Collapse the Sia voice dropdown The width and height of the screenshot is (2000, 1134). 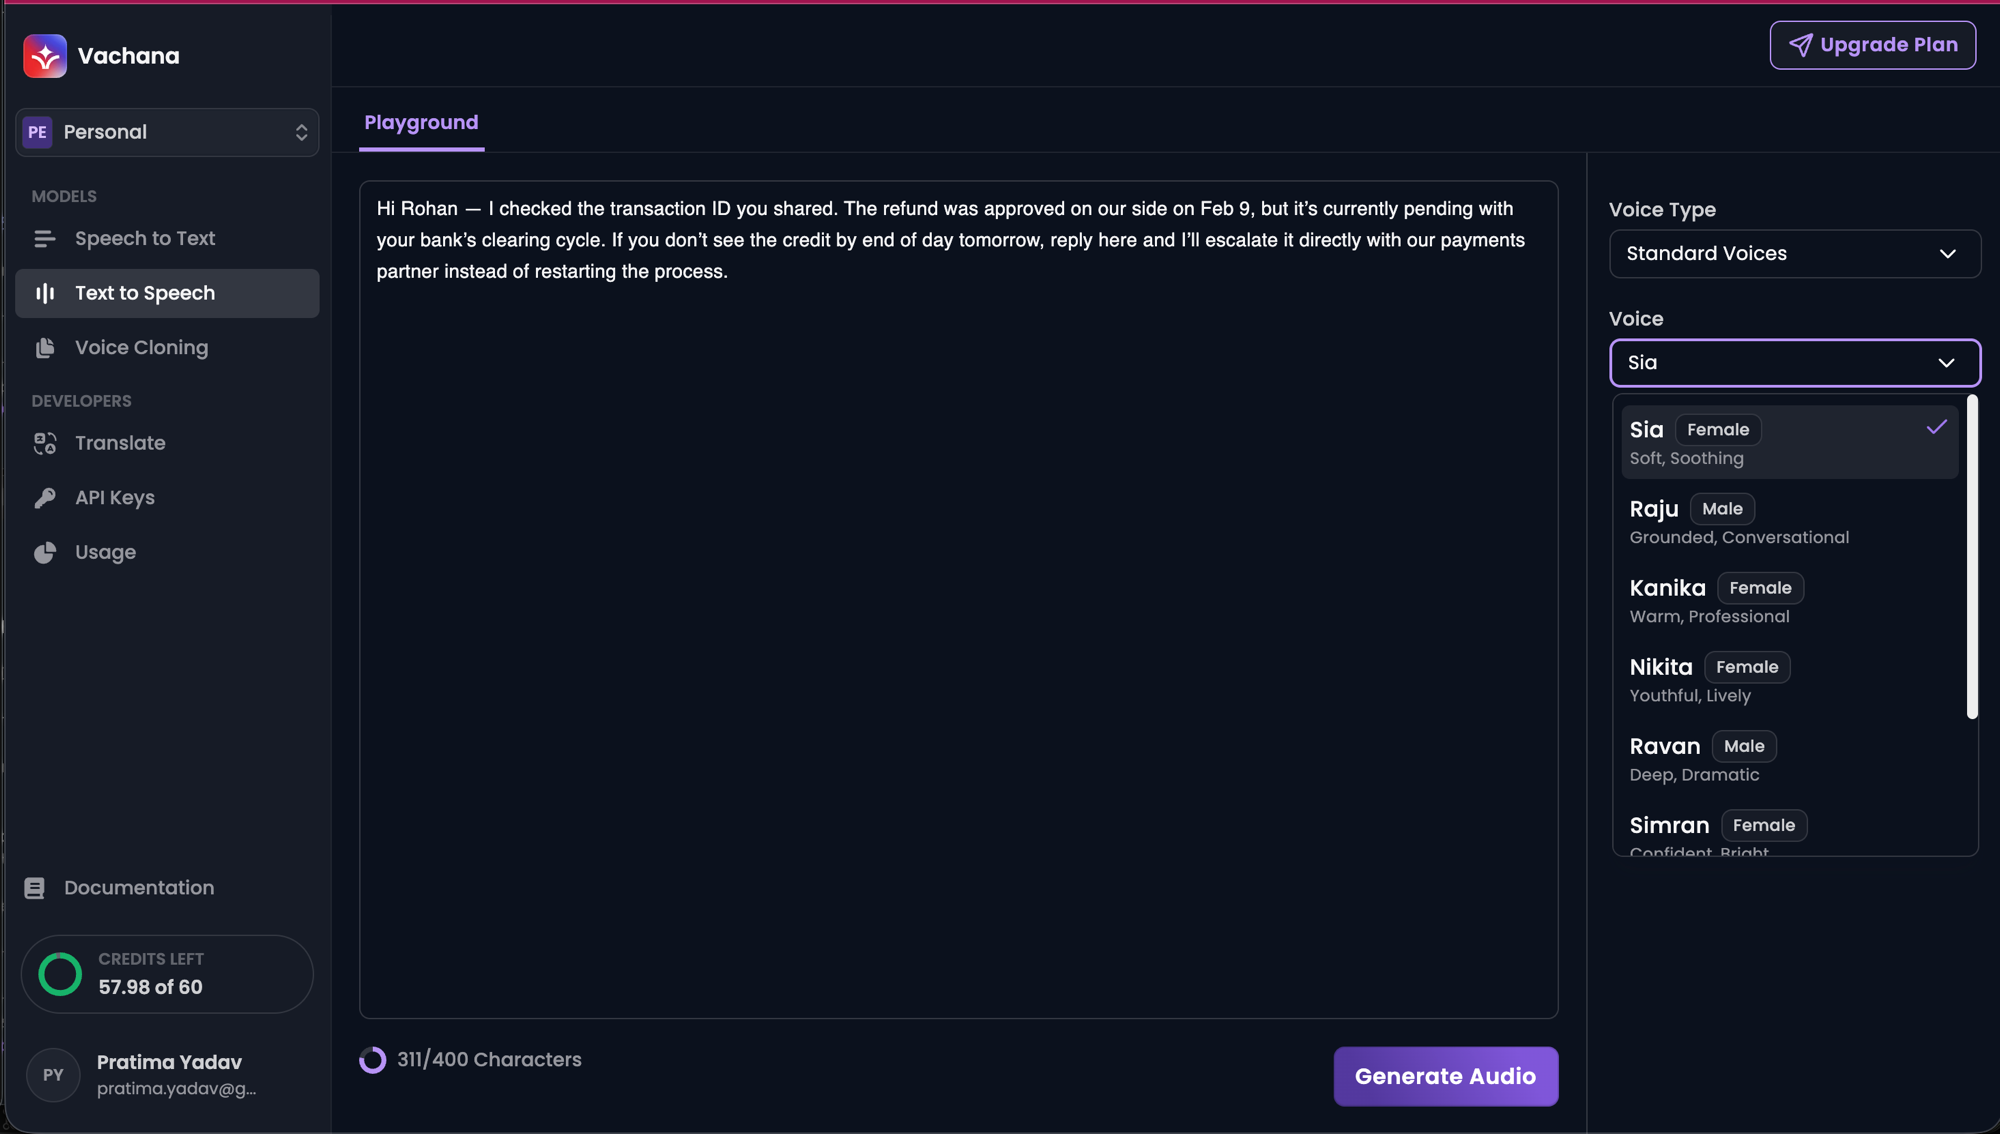[x=1794, y=363]
